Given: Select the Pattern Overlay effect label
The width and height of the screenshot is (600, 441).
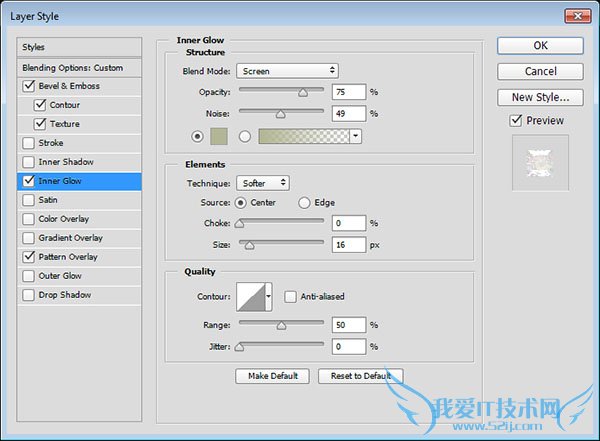Looking at the screenshot, I should pos(68,257).
